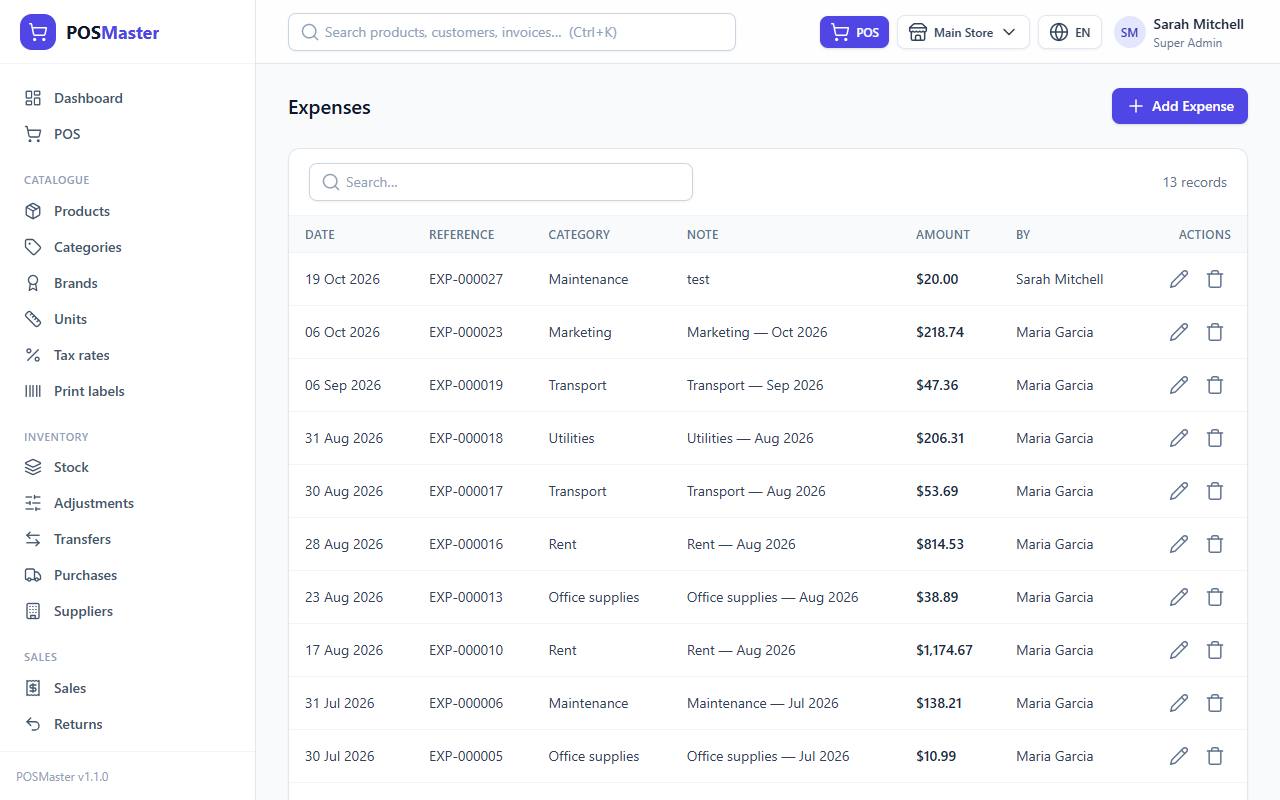Open the Main Store selector dropdown
Viewport: 1280px width, 800px height.
pos(963,32)
